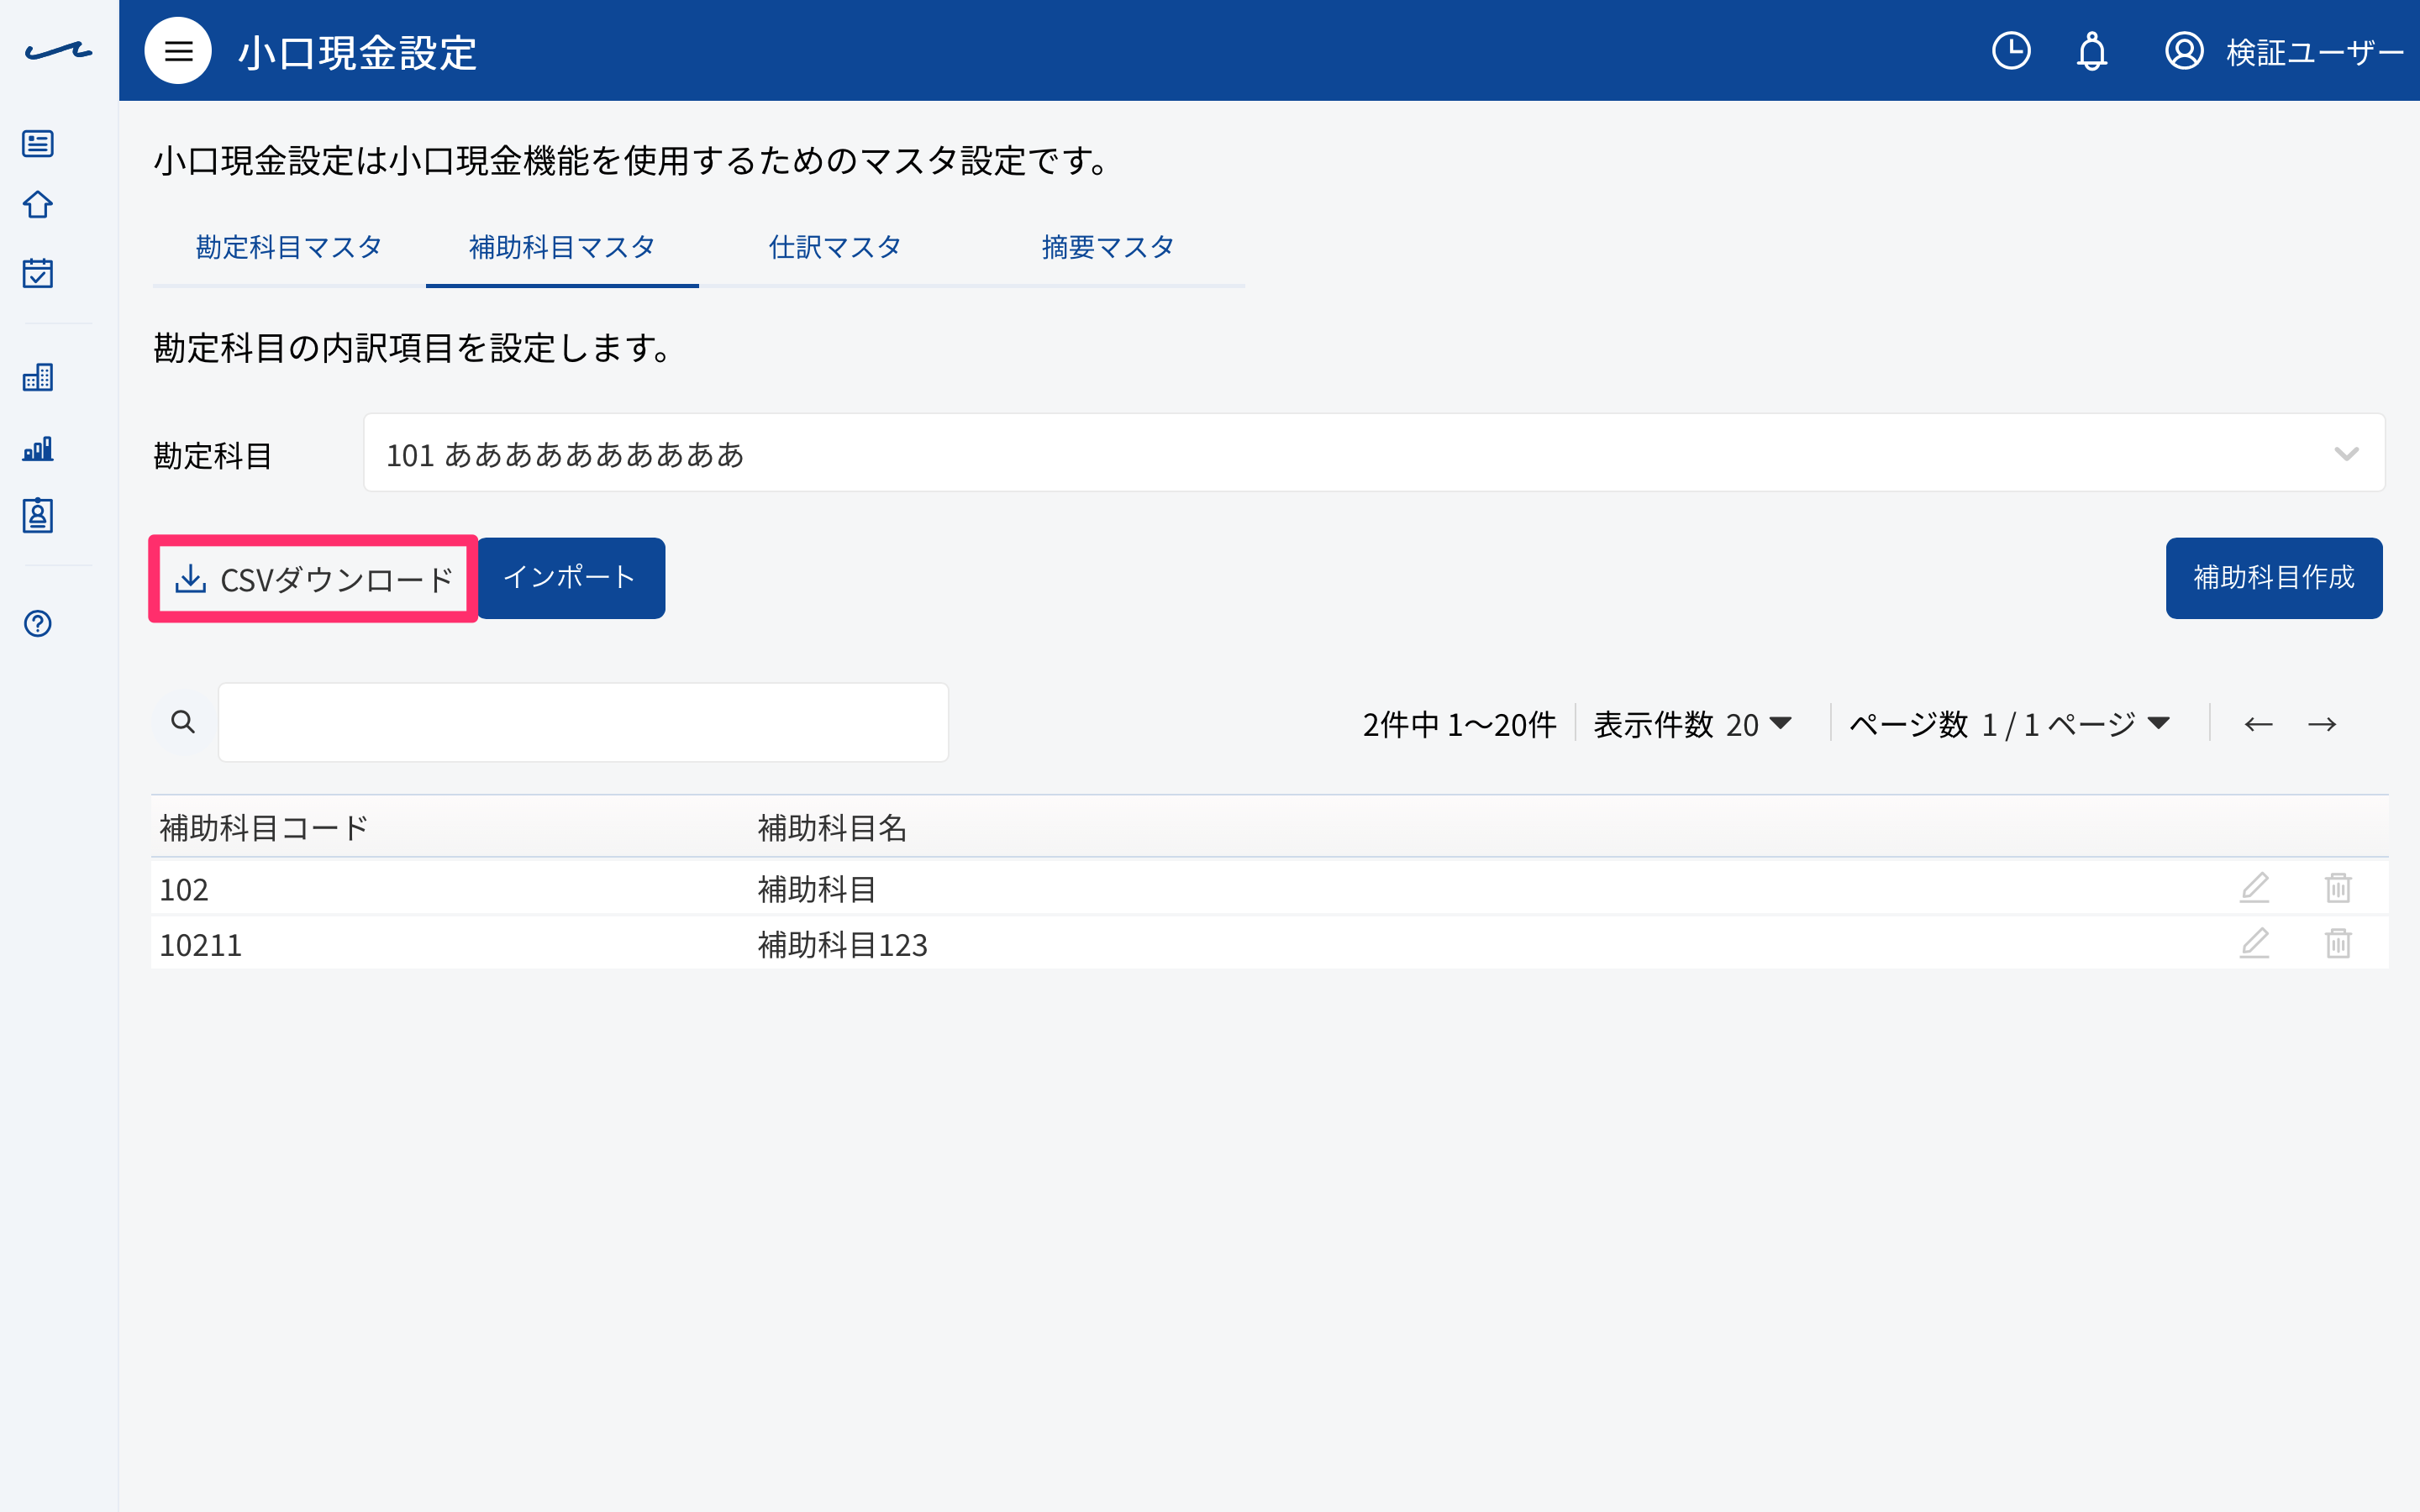Click the インポート button
The image size is (2420, 1512).
click(x=570, y=578)
